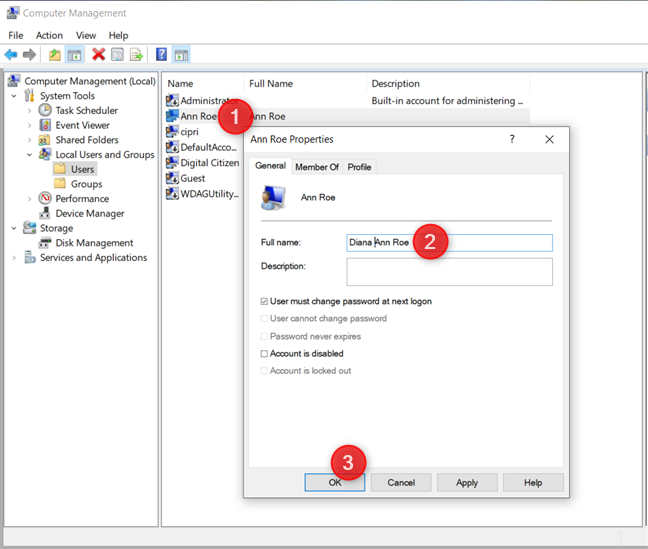This screenshot has width=648, height=549.
Task: Uncheck User must change password at next logon
Action: pos(264,301)
